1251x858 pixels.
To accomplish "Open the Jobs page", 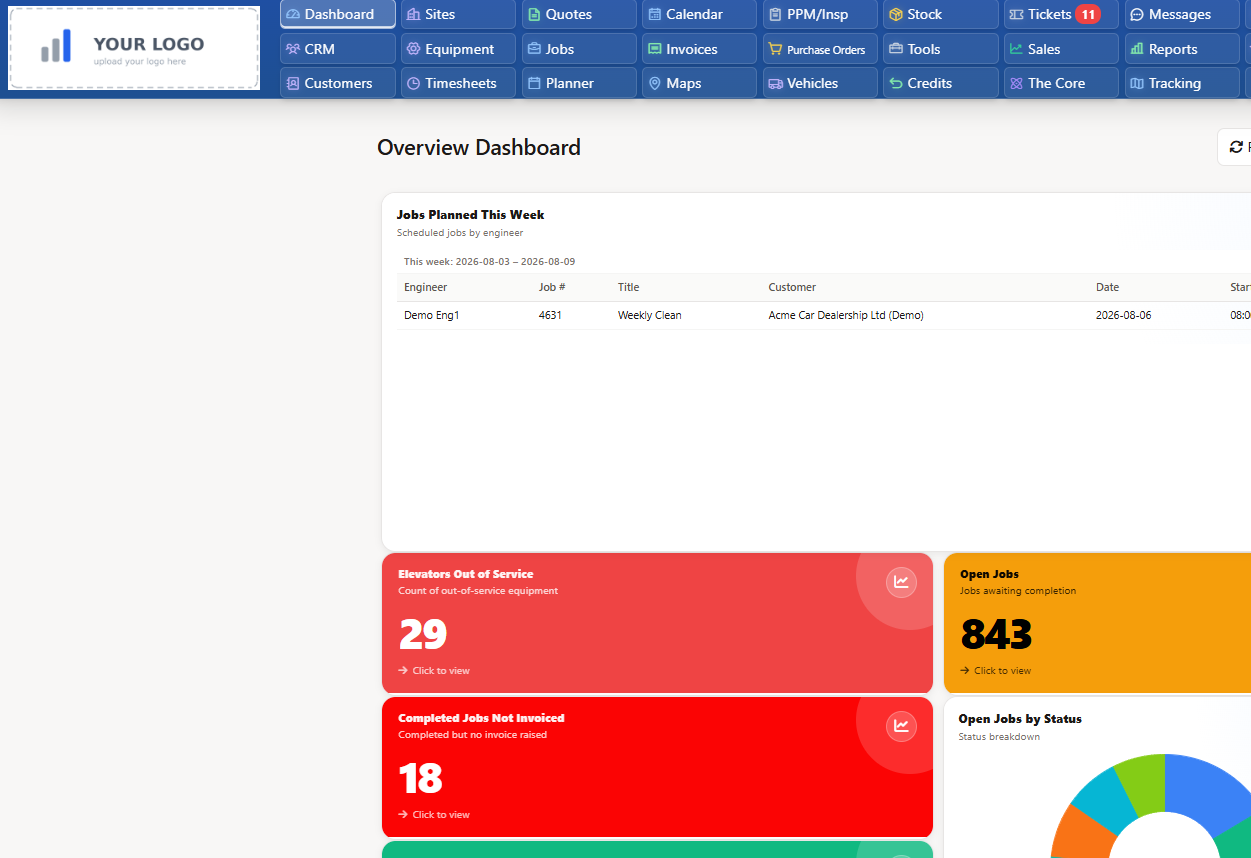I will click(x=579, y=49).
